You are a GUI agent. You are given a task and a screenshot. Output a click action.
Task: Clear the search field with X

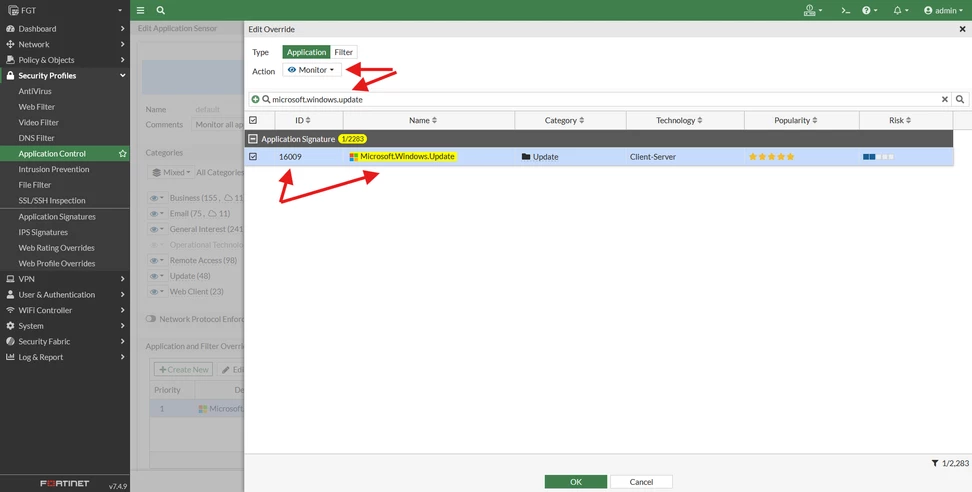945,99
